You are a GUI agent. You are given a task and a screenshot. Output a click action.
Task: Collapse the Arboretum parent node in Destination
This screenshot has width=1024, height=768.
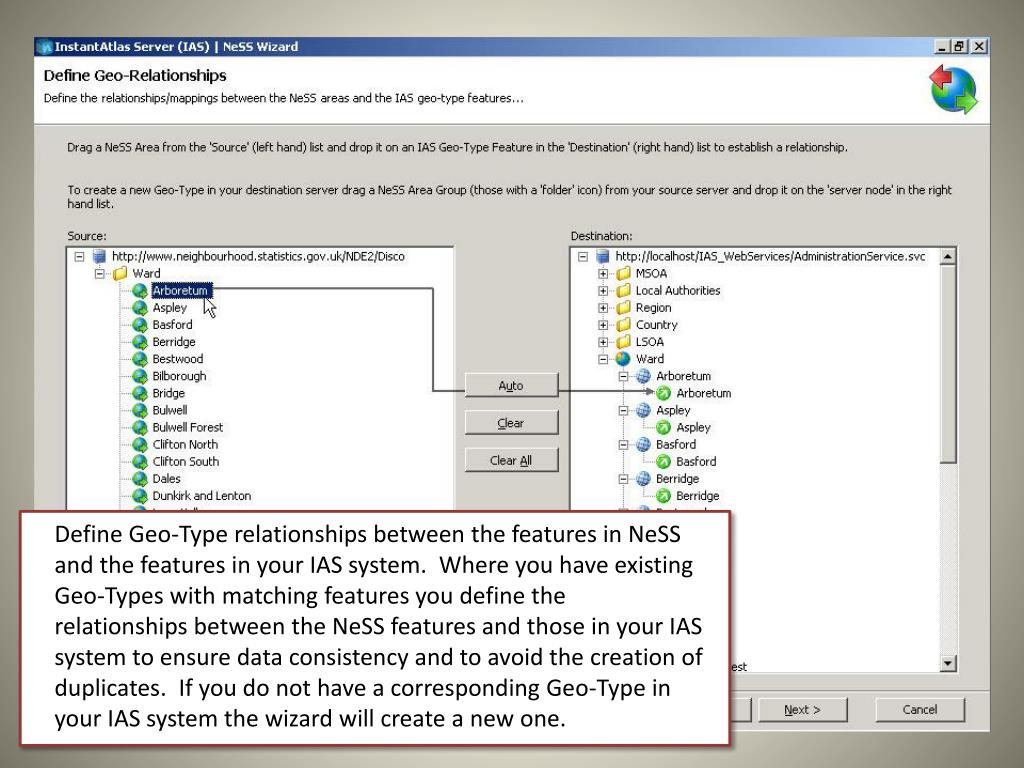[x=624, y=376]
